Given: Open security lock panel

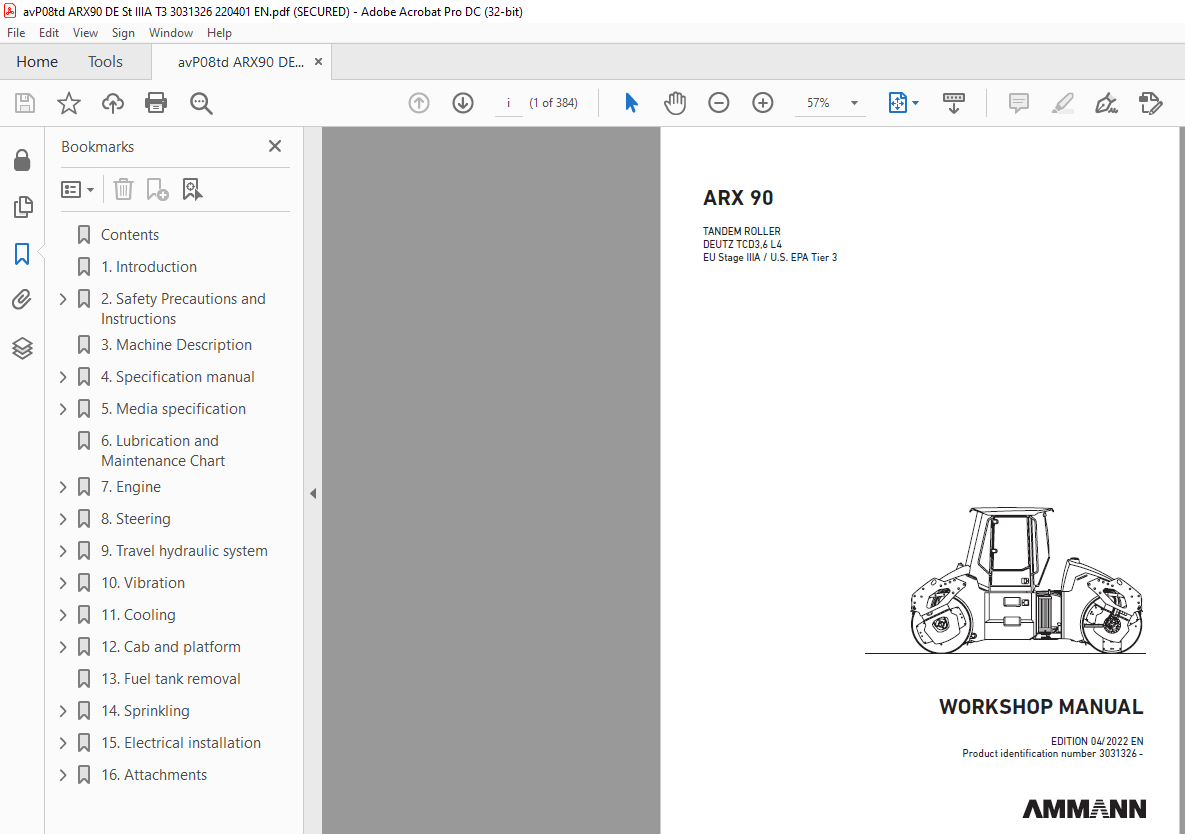Looking at the screenshot, I should coord(22,160).
